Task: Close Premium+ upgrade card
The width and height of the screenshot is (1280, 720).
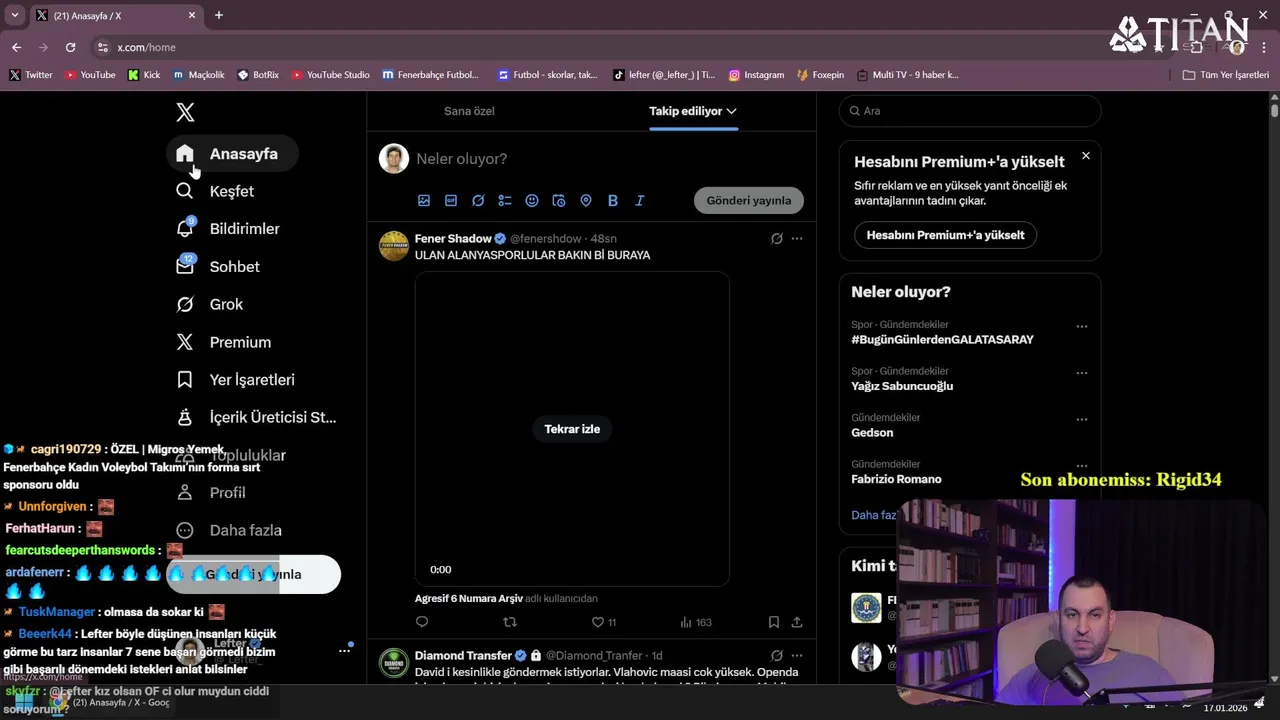Action: click(1086, 156)
